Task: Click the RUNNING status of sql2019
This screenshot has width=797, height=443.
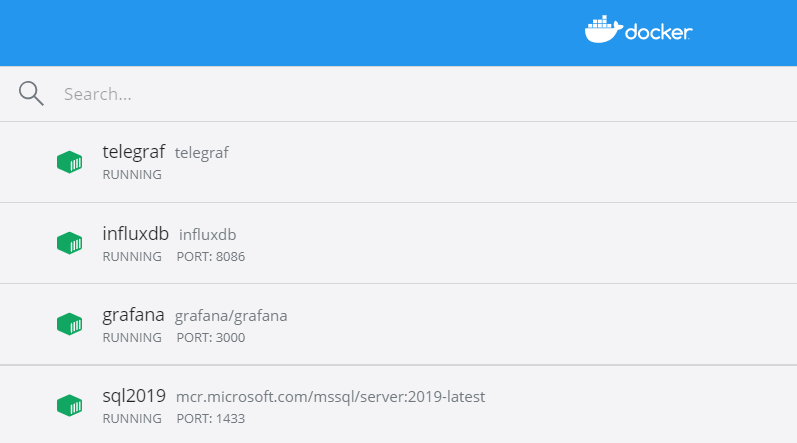Action: click(x=132, y=419)
